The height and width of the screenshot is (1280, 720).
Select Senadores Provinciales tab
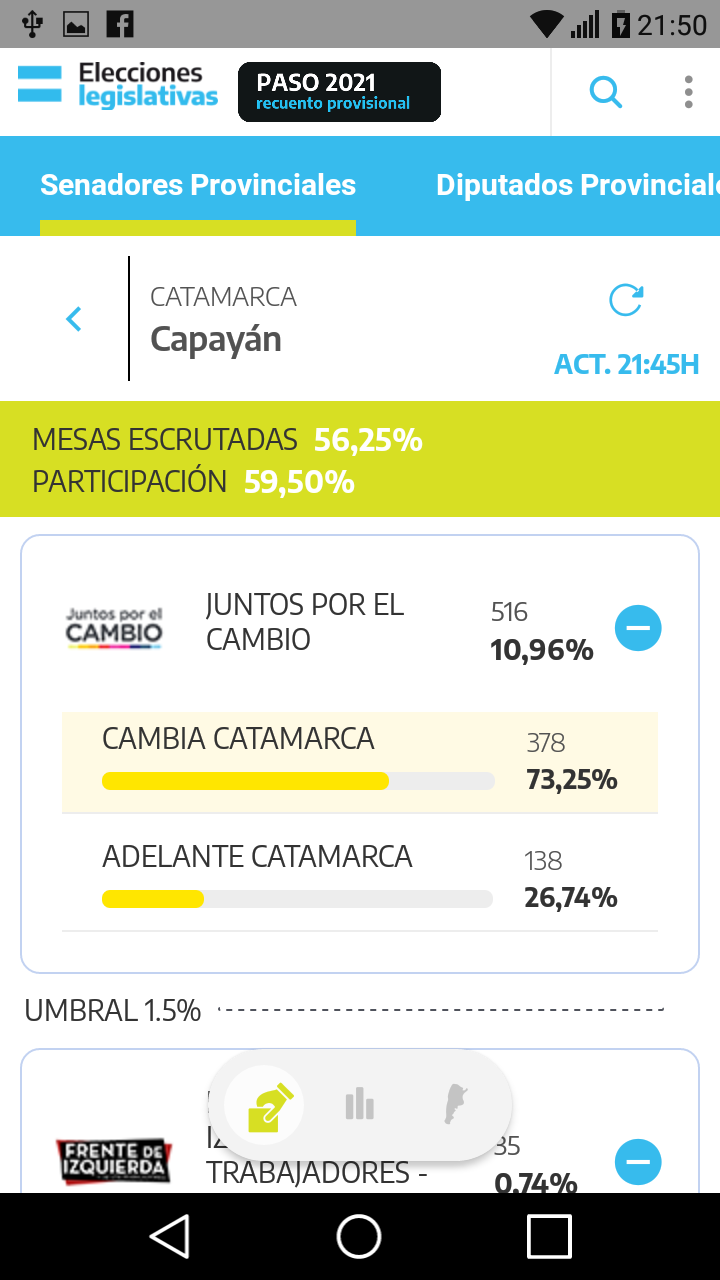[x=198, y=185]
